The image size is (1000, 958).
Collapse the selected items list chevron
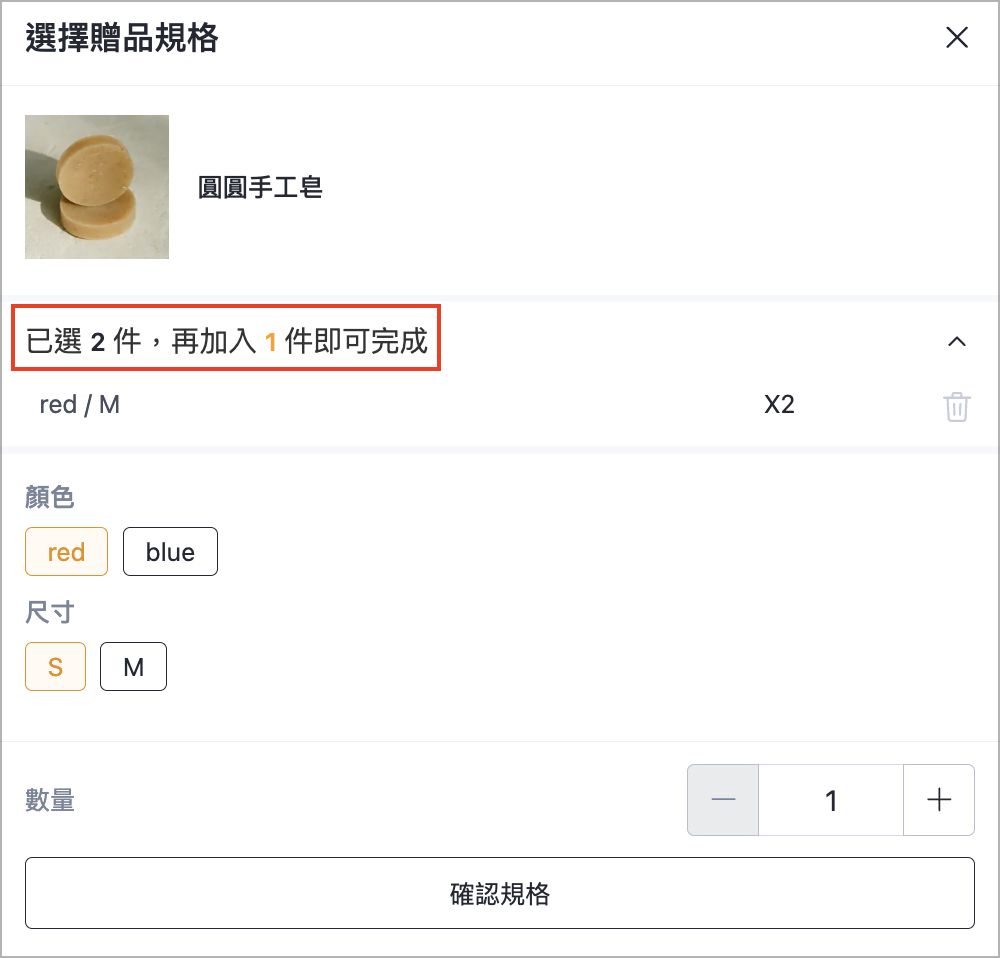click(957, 342)
